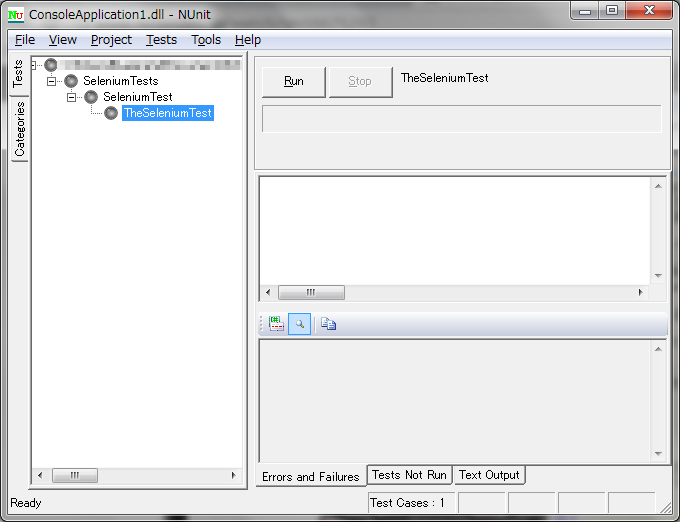Click right arrow of test tree scrollbar
The height and width of the screenshot is (522, 680).
(x=234, y=475)
